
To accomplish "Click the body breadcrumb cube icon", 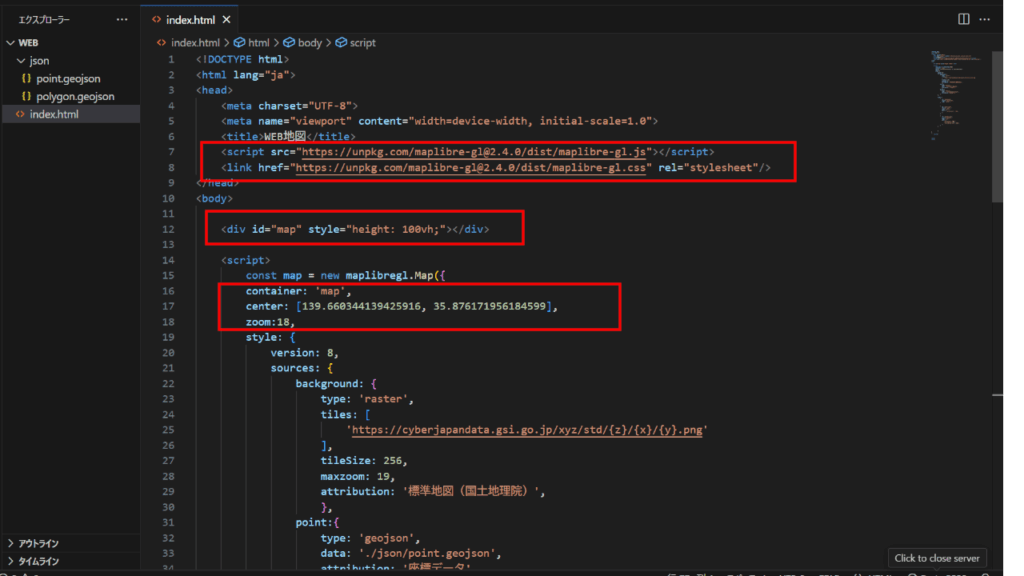I will click(289, 43).
